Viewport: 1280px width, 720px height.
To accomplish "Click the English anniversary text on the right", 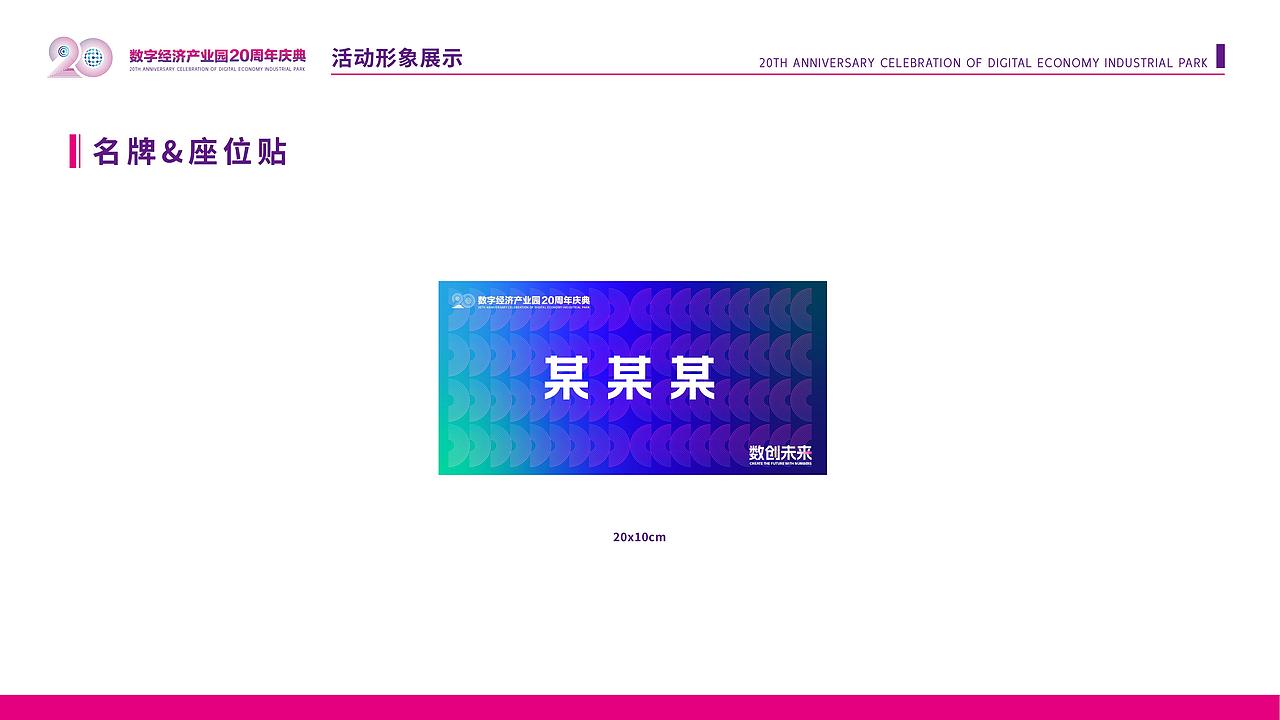I will coord(983,62).
